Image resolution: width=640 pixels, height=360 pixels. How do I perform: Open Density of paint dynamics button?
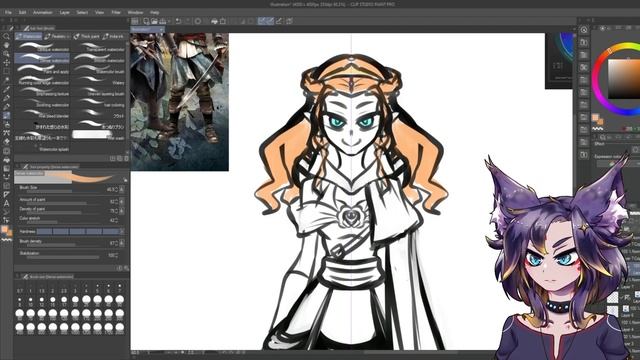coord(122,211)
